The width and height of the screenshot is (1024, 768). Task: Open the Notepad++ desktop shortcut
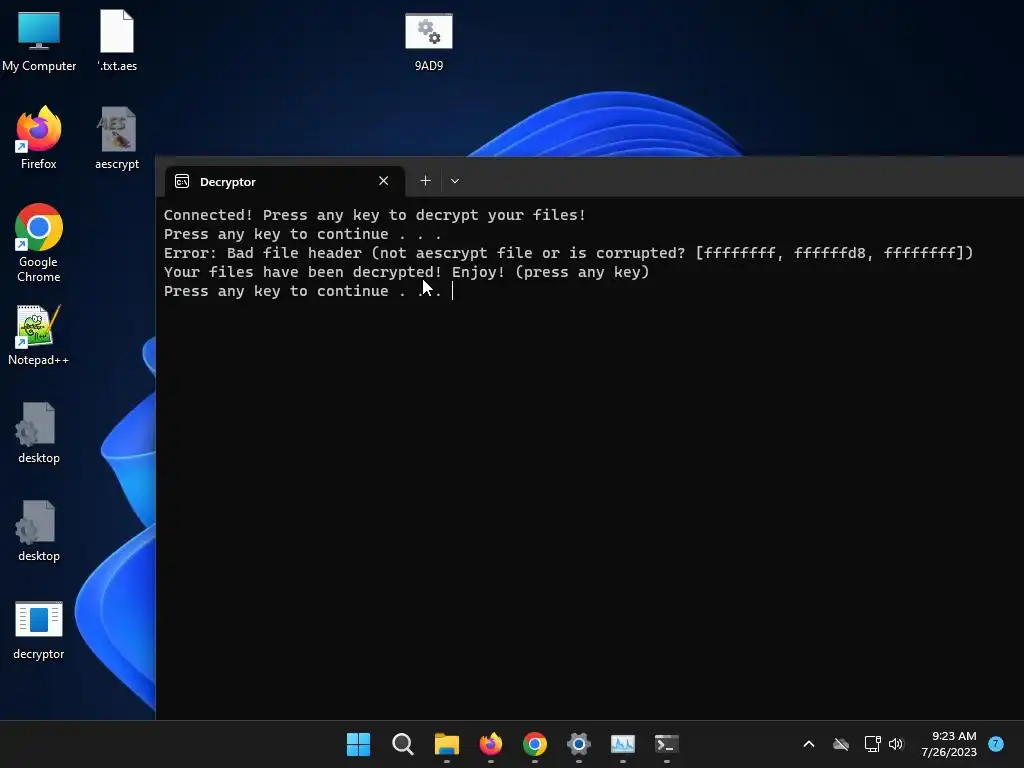click(x=39, y=336)
